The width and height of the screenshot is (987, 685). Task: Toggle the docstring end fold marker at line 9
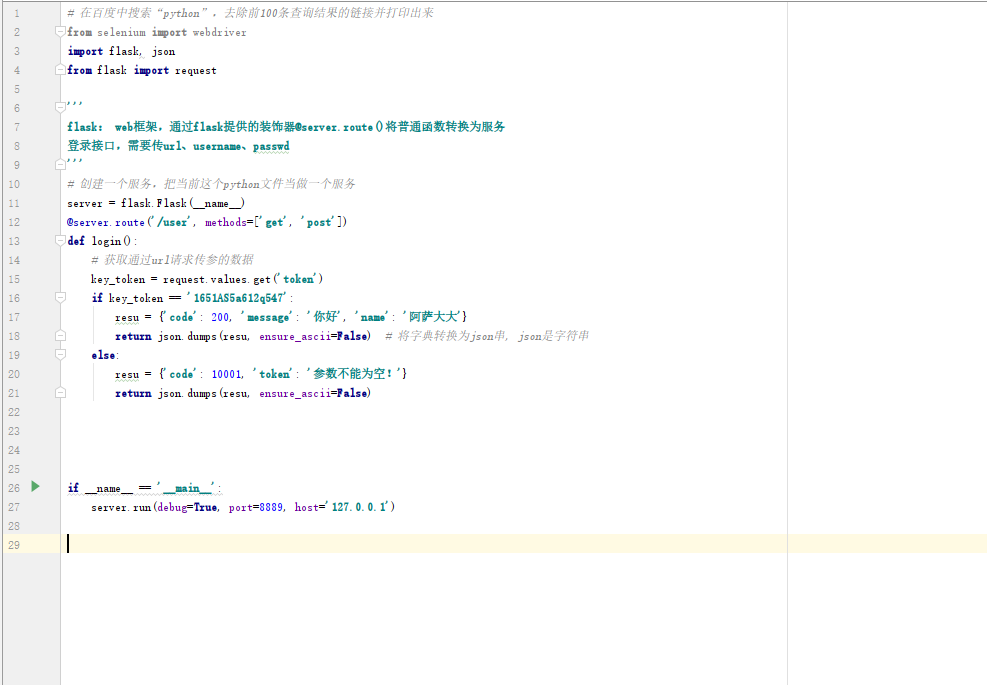(60, 164)
